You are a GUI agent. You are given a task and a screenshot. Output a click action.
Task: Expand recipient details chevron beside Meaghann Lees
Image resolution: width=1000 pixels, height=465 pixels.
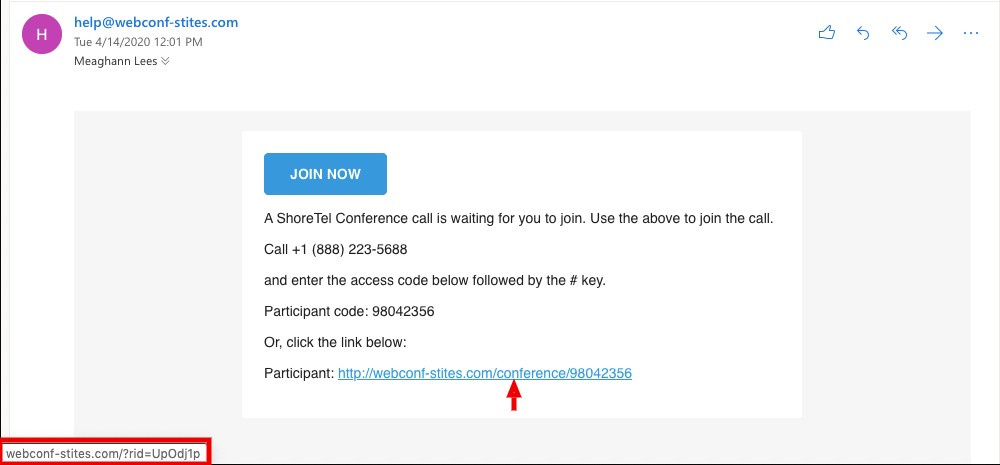pyautogui.click(x=165, y=61)
